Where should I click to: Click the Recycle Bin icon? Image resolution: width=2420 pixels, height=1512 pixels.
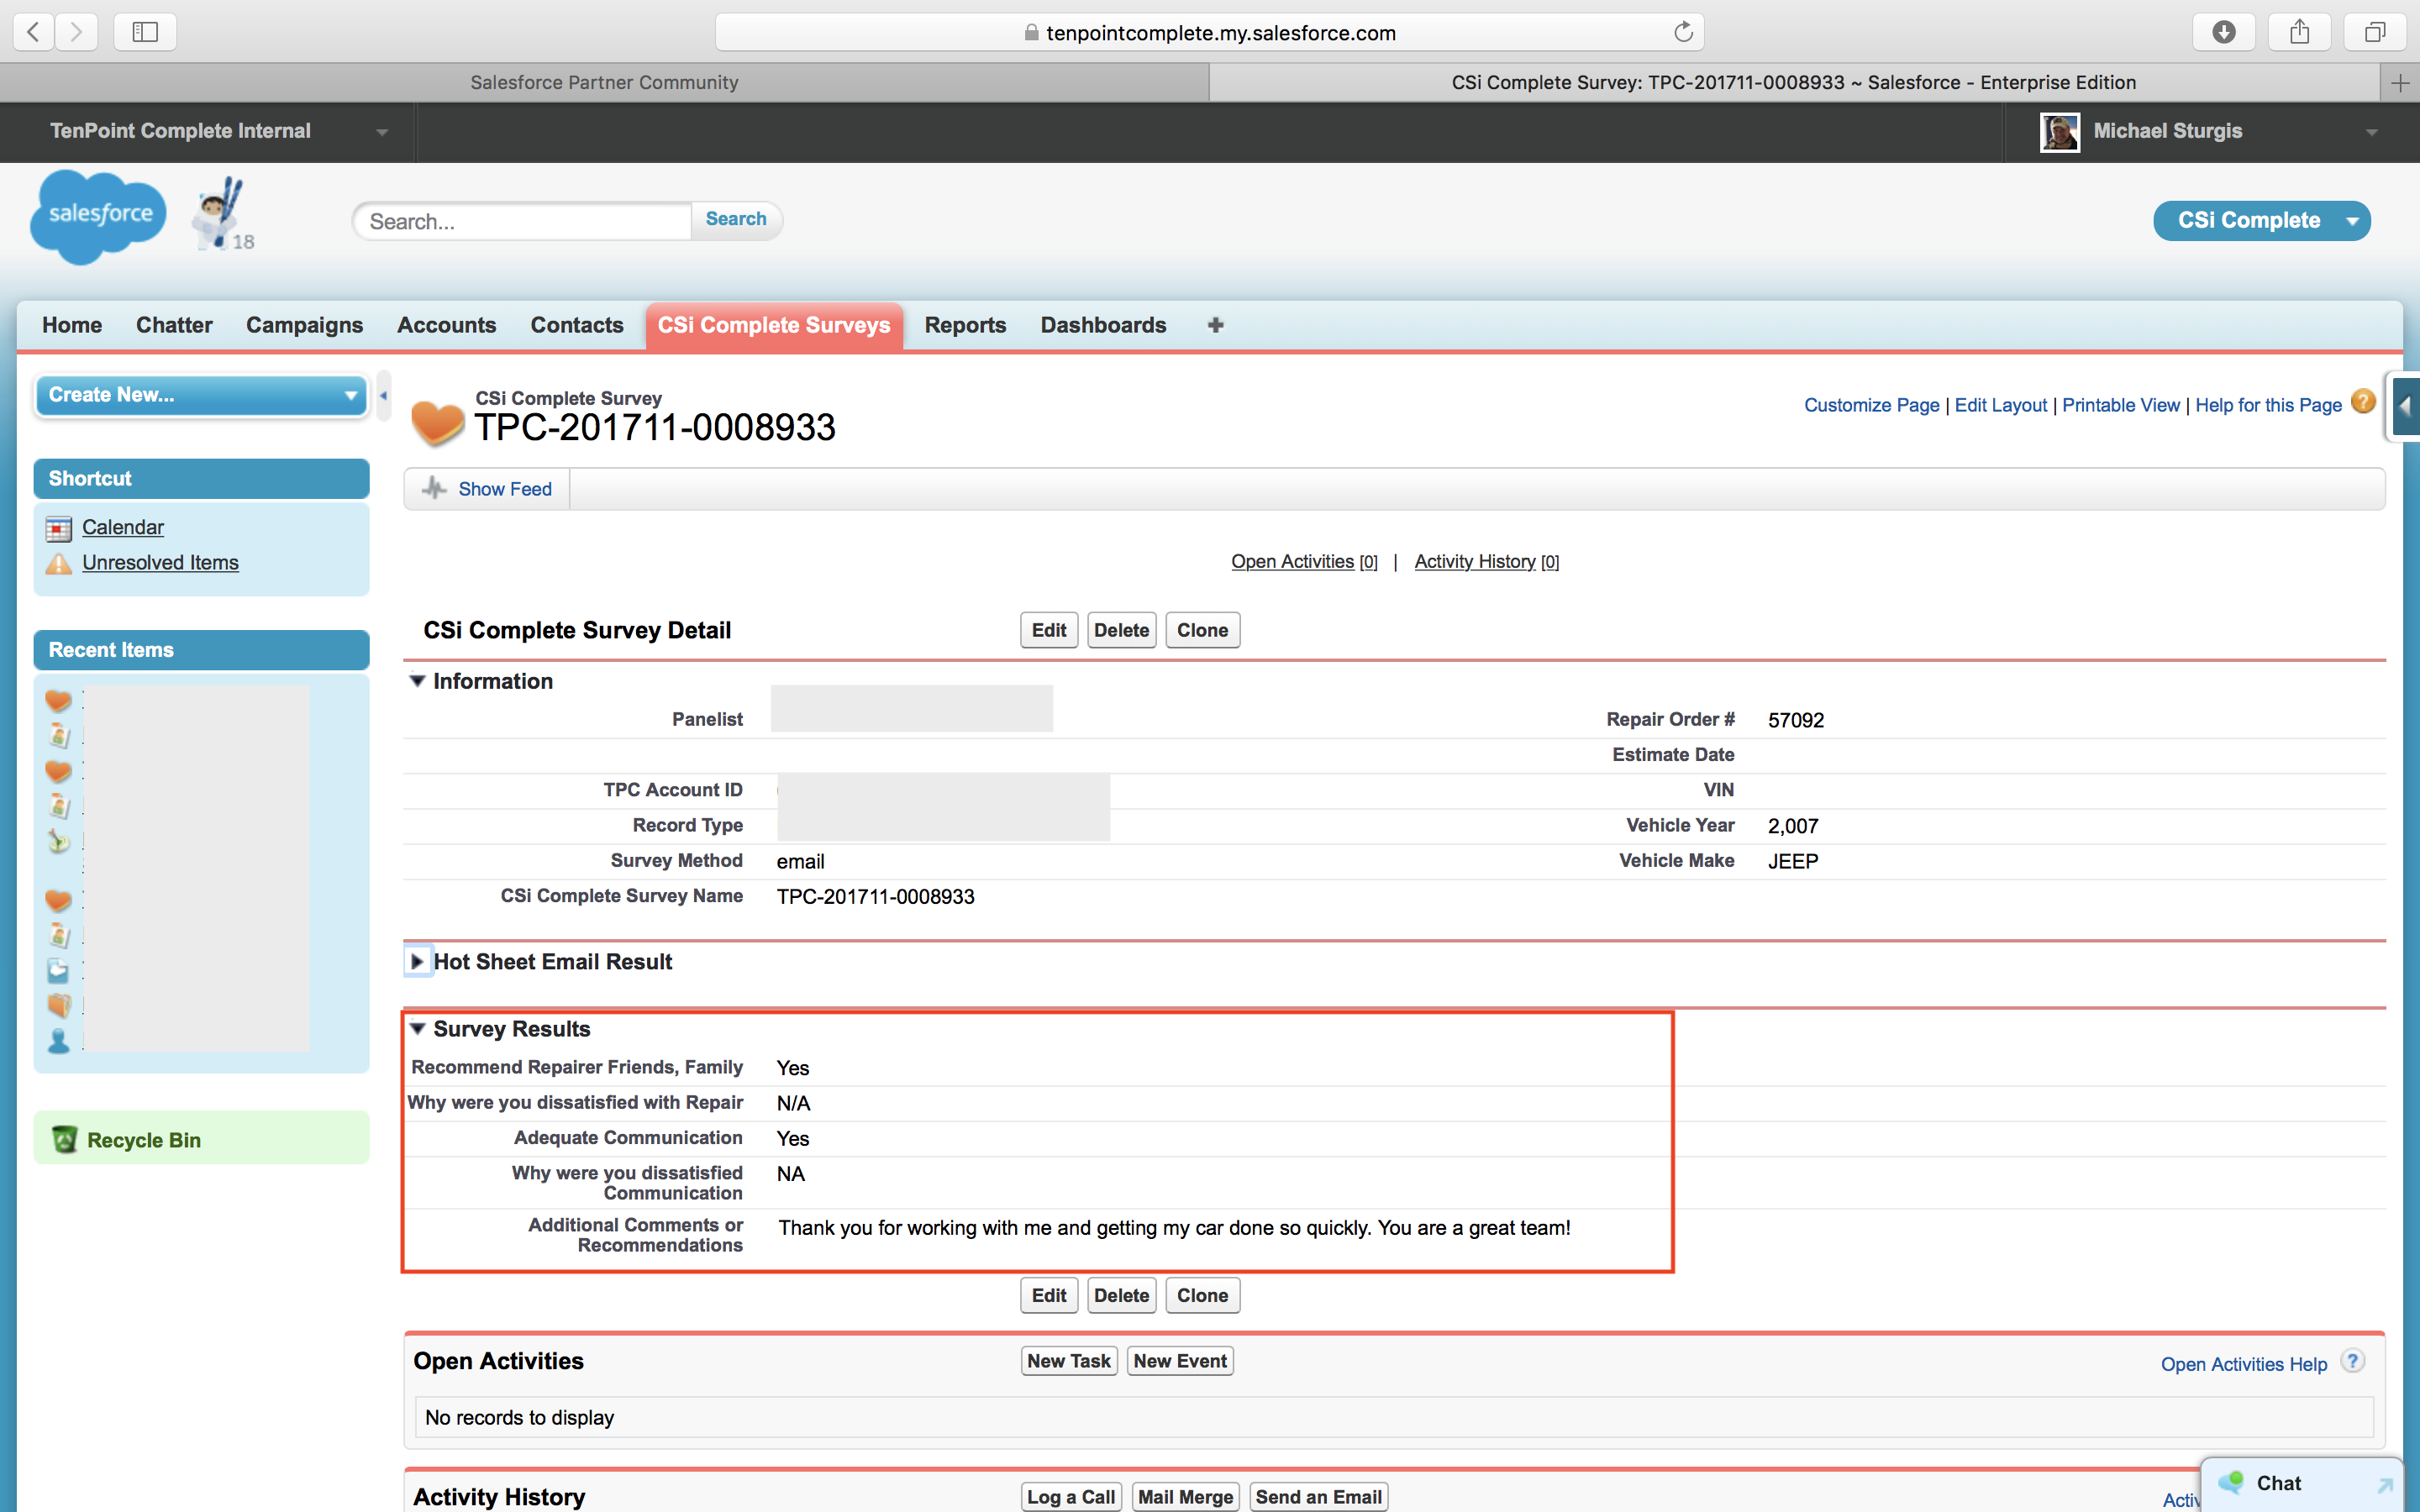coord(65,1139)
